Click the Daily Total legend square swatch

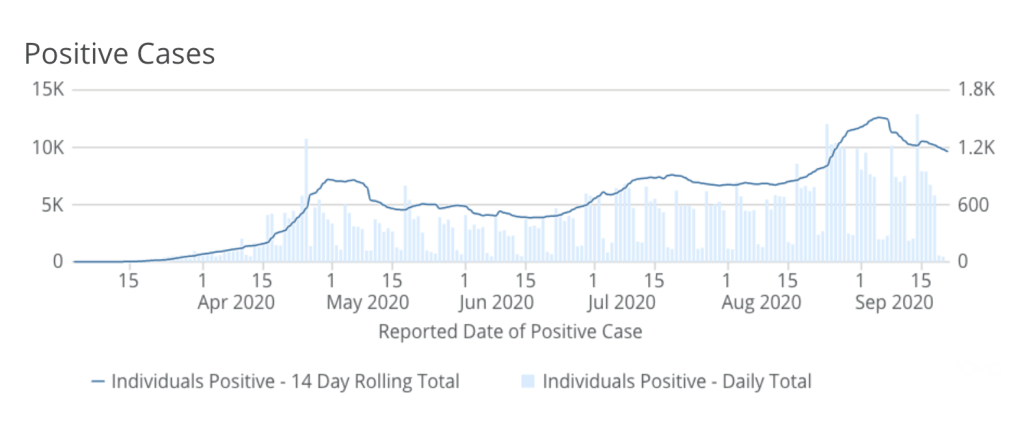coord(529,381)
